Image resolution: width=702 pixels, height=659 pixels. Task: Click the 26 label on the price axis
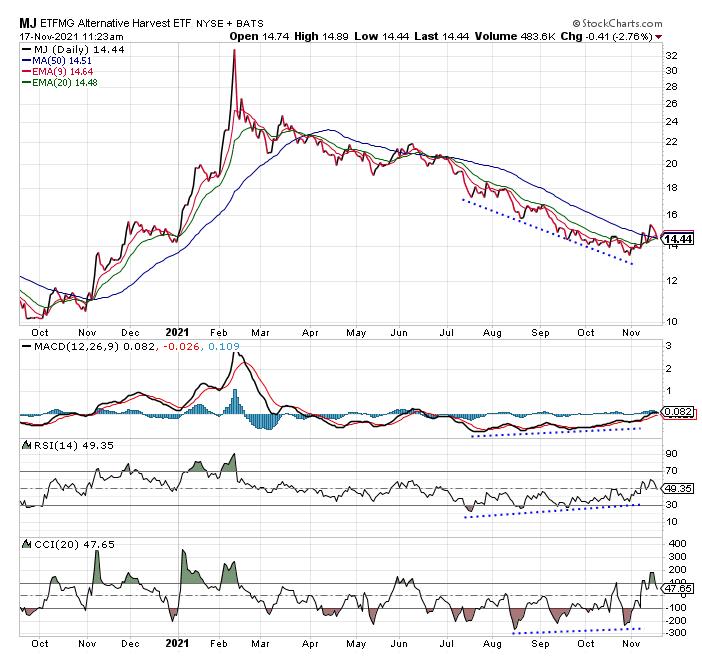[x=672, y=104]
